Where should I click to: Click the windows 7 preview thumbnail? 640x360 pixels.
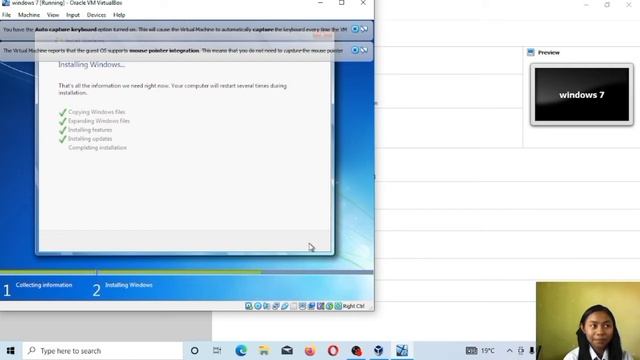(582, 95)
